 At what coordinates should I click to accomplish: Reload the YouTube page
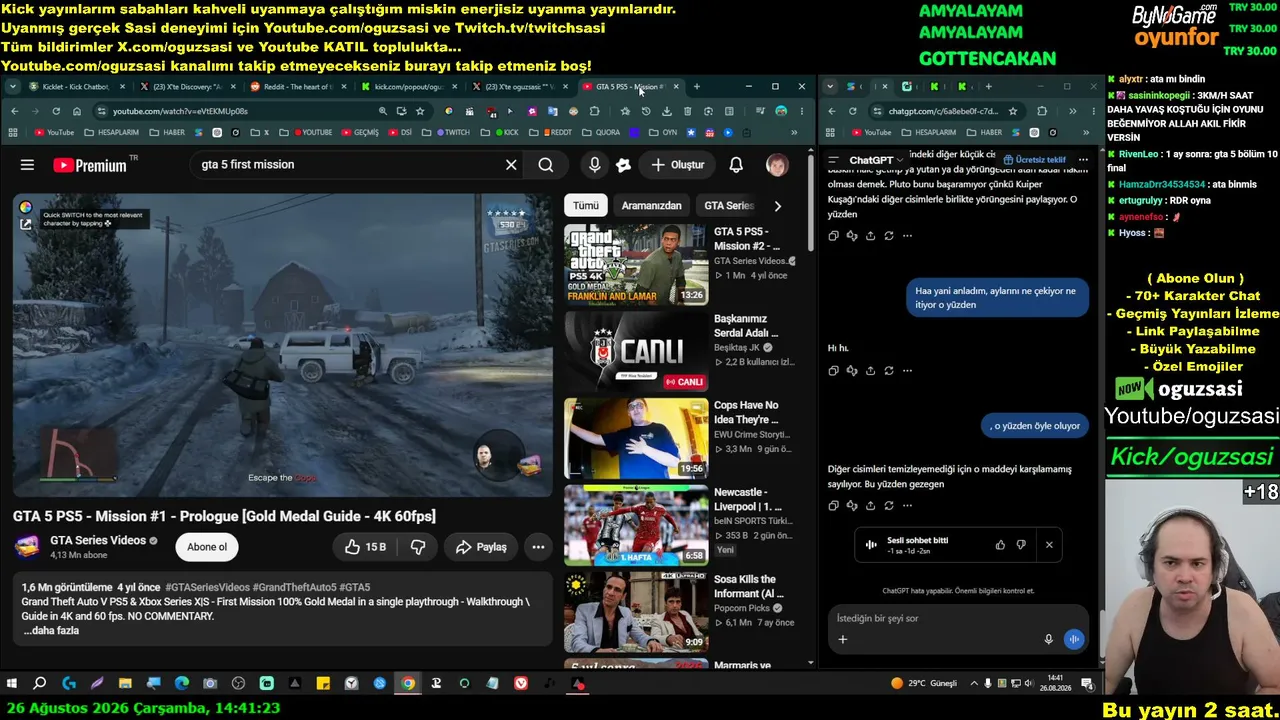coord(56,111)
